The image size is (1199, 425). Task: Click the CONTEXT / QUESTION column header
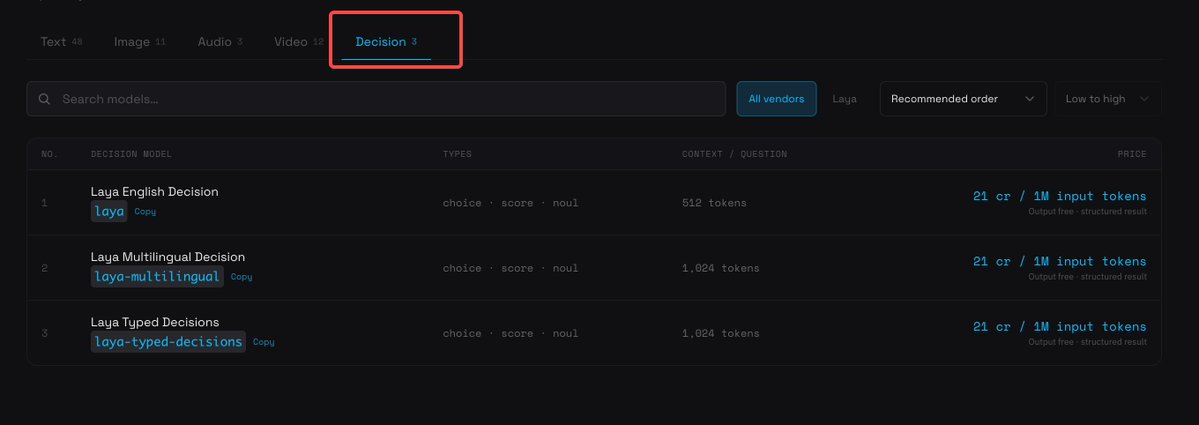click(734, 154)
